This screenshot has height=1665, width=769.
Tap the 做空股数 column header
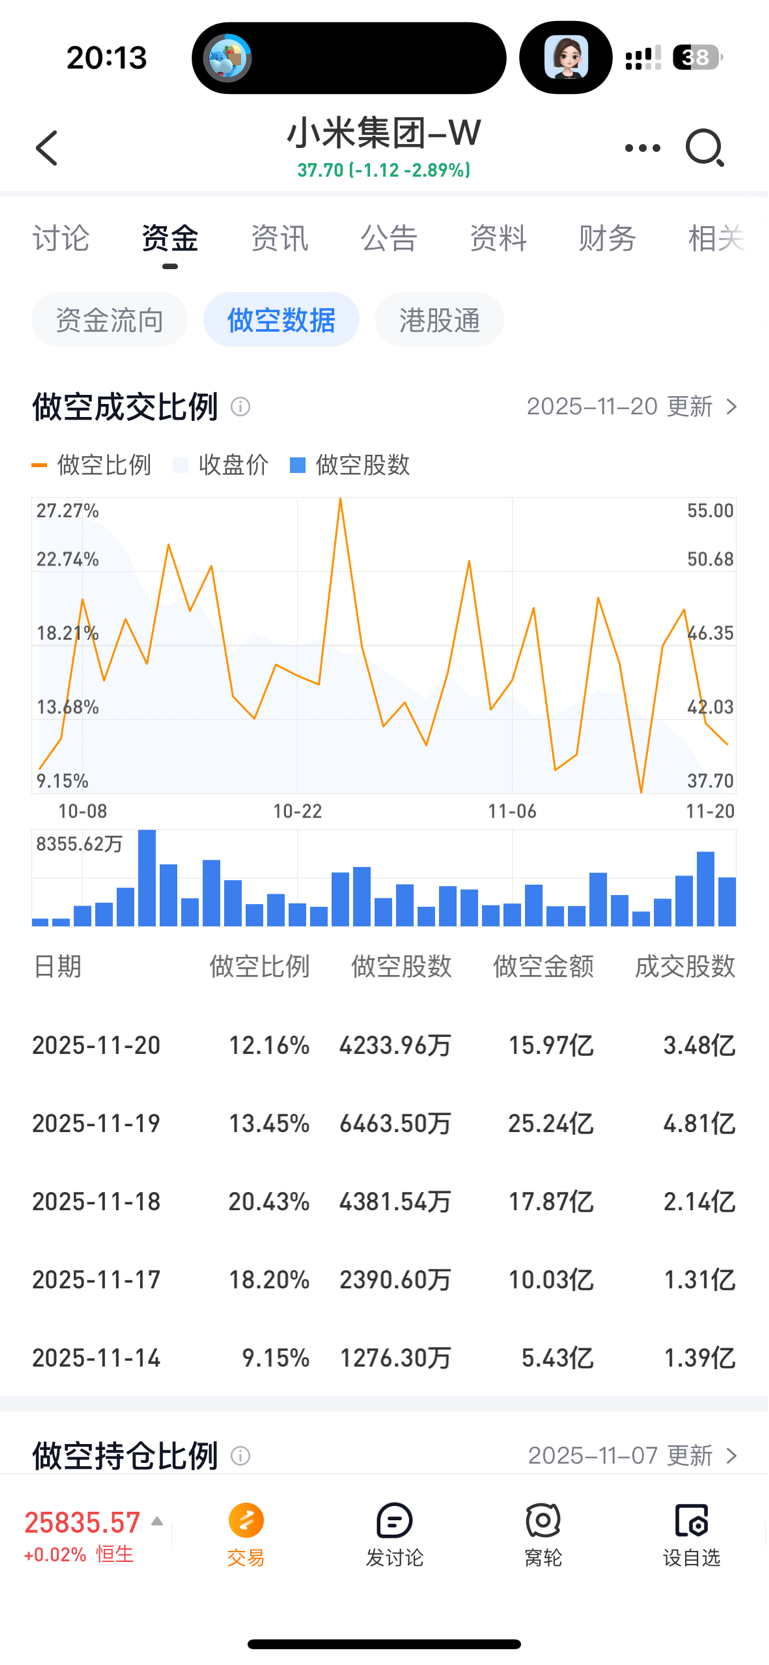tap(402, 967)
